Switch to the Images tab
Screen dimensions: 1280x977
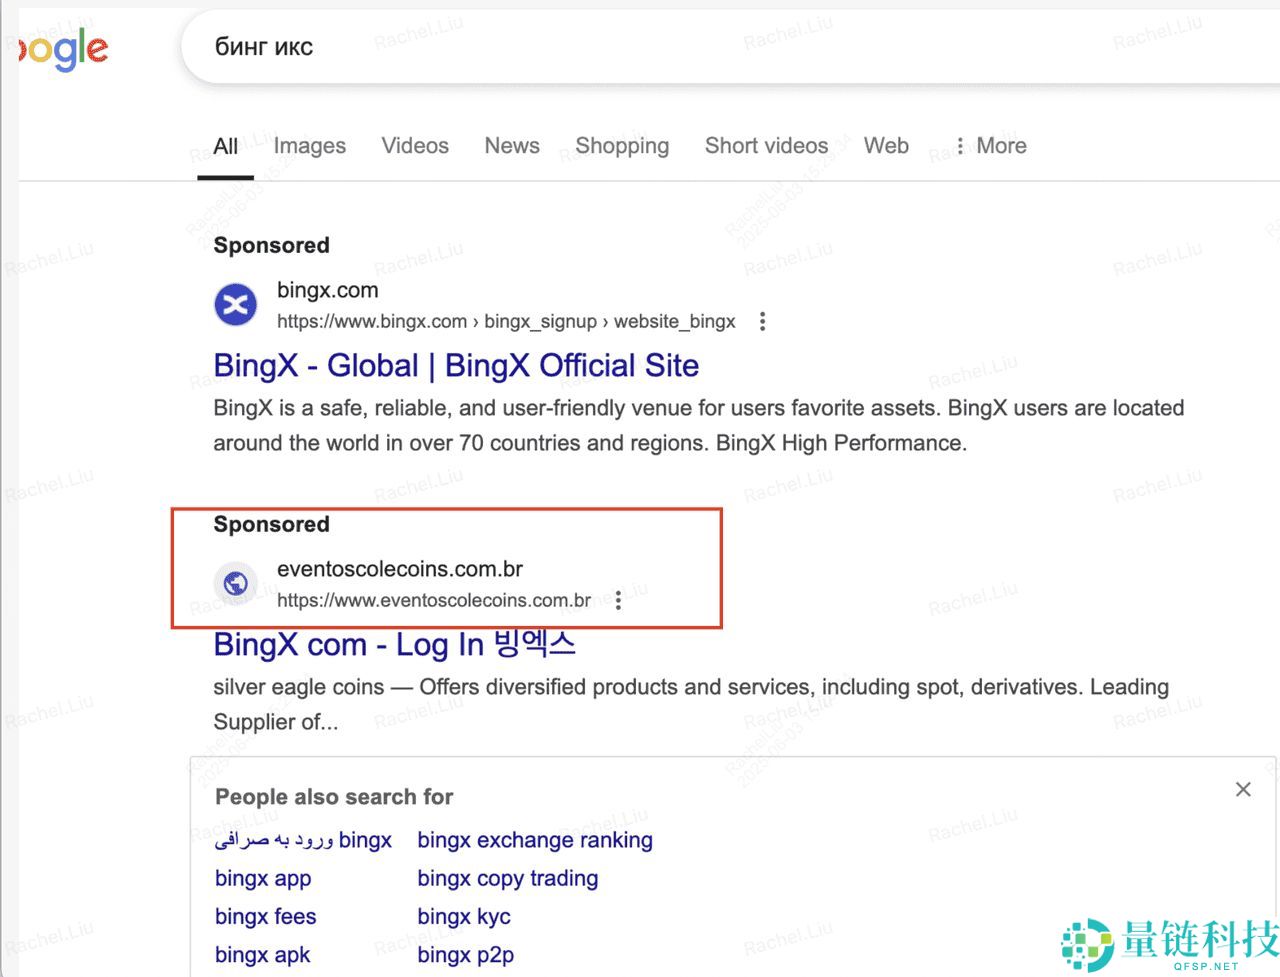[310, 146]
